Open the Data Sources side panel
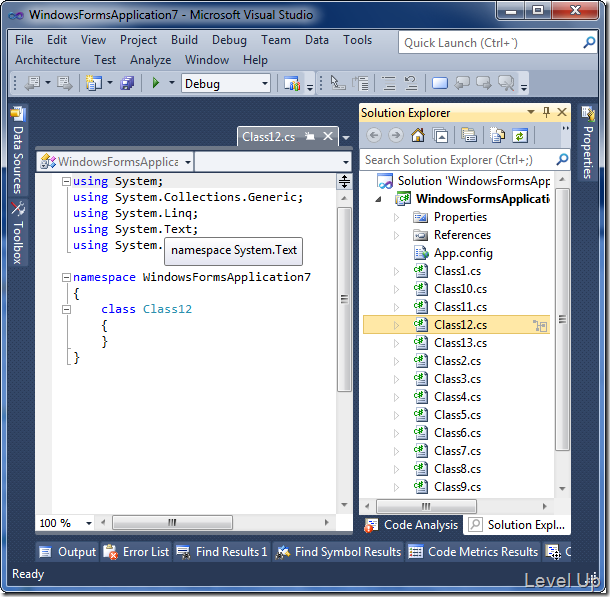Viewport: 610px width, 597px height. pyautogui.click(x=18, y=151)
